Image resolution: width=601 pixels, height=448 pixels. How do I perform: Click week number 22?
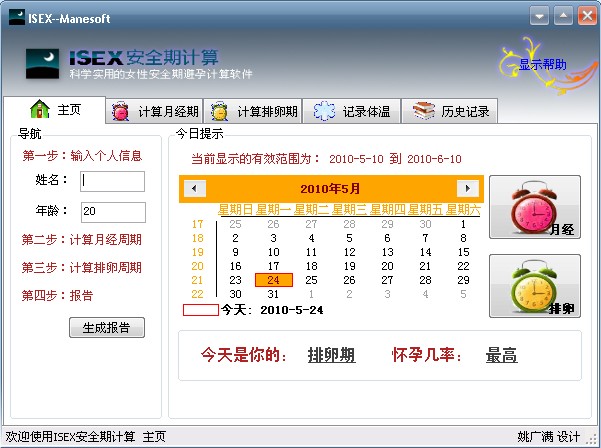click(x=197, y=294)
